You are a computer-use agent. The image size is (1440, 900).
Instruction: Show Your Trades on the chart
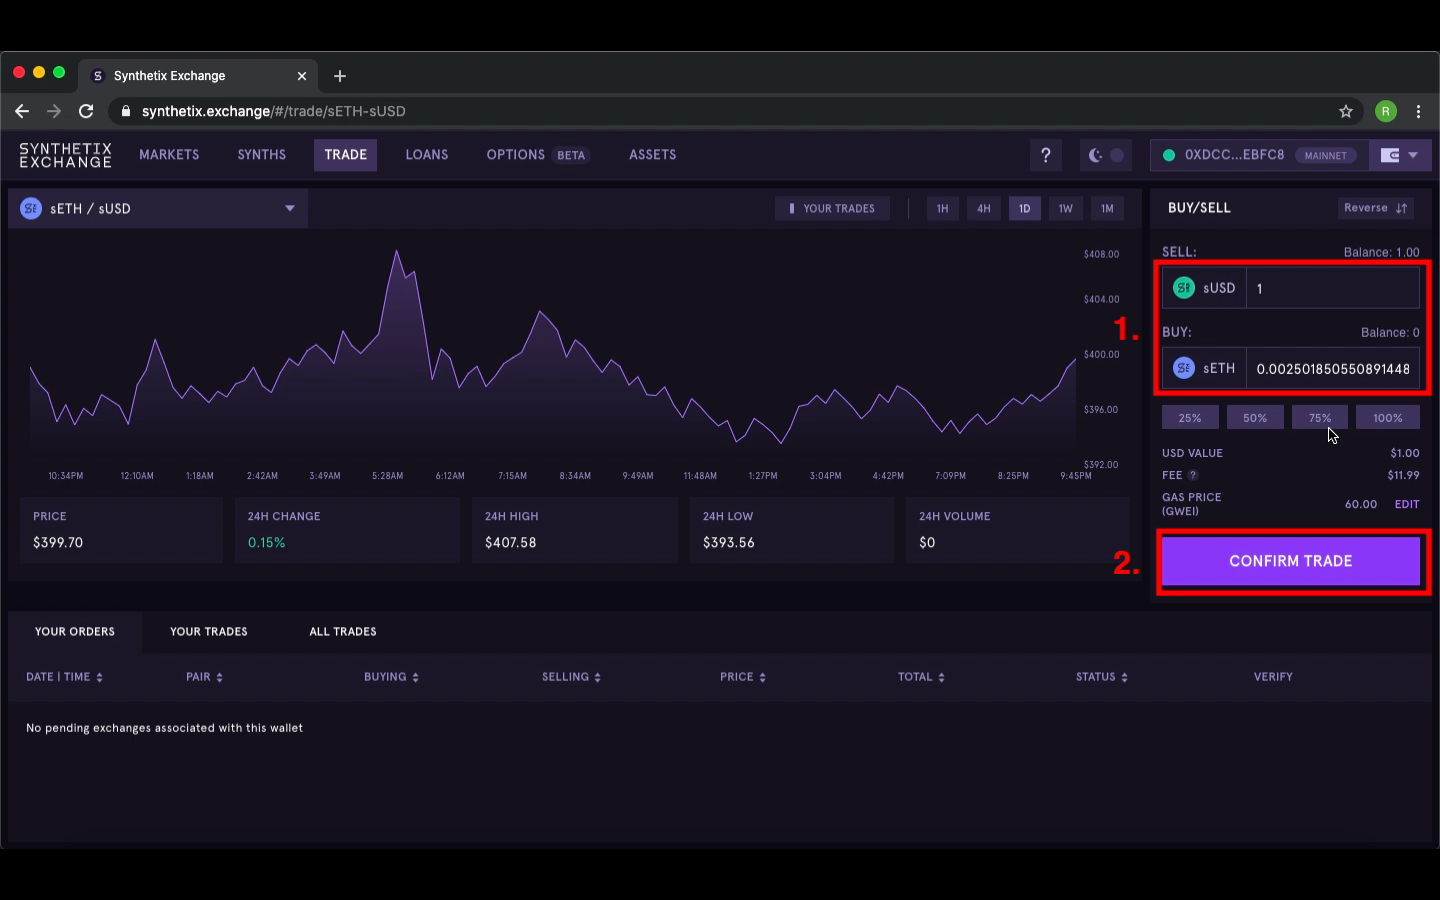[x=832, y=208]
